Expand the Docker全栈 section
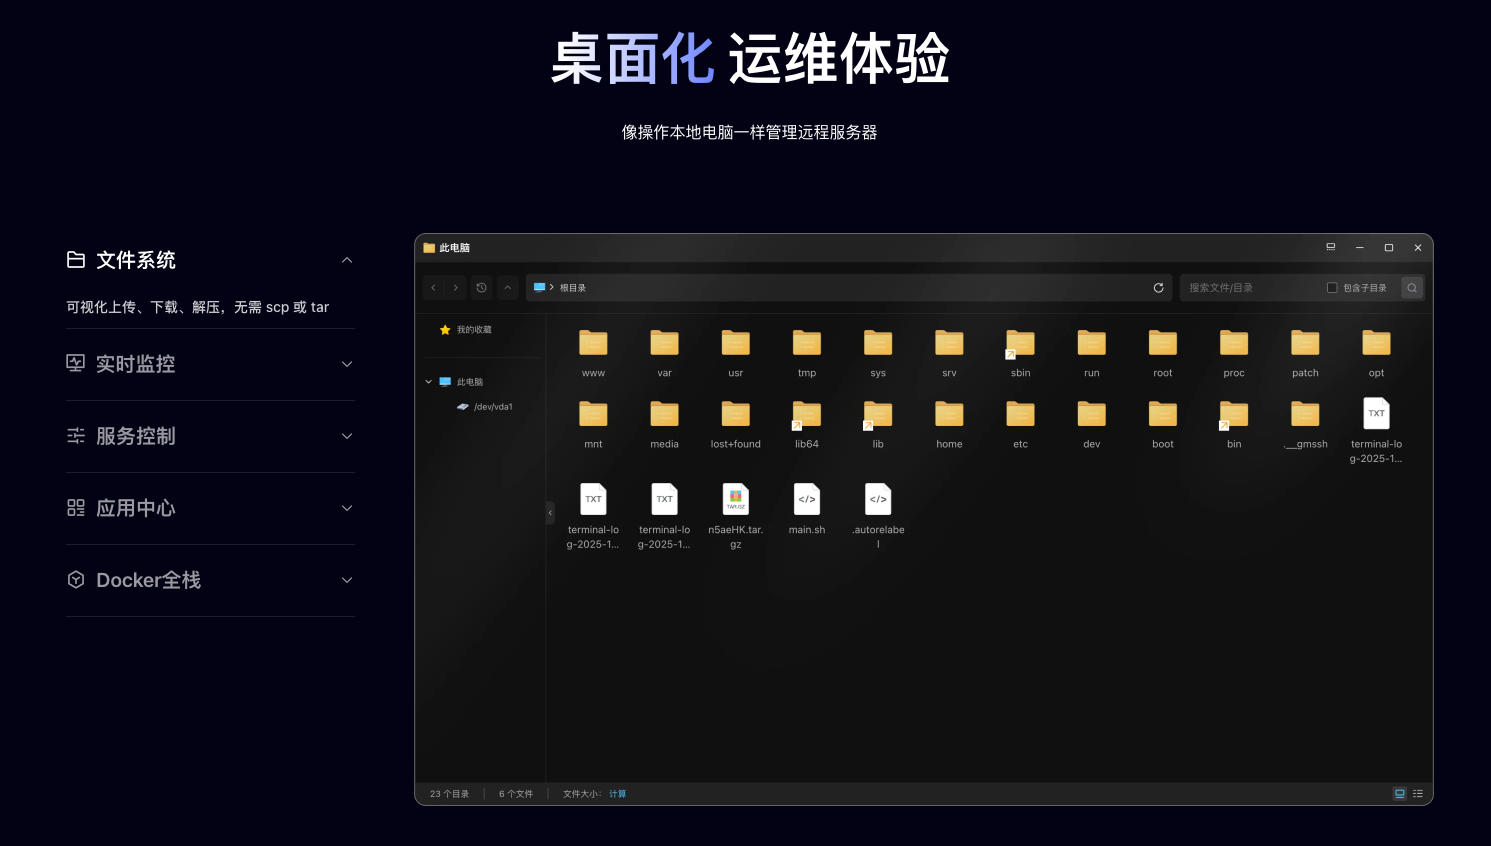Screen dimensions: 1491x846 pyautogui.click(x=347, y=580)
